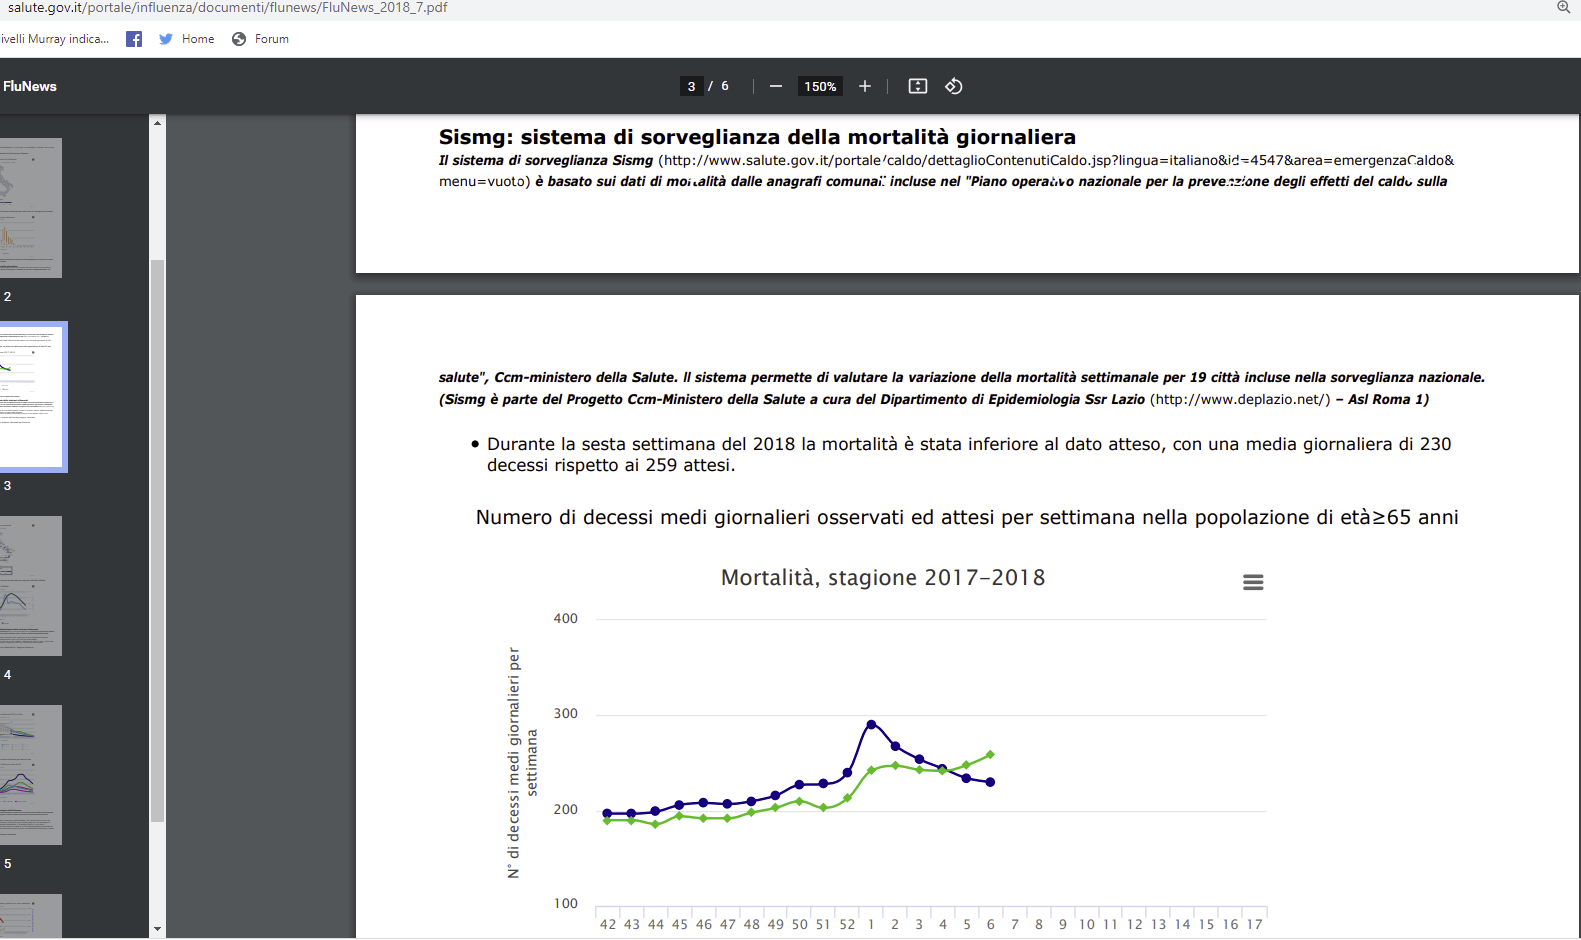Image resolution: width=1581 pixels, height=940 pixels.
Task: Select page 3 thumbnail
Action: (32, 397)
